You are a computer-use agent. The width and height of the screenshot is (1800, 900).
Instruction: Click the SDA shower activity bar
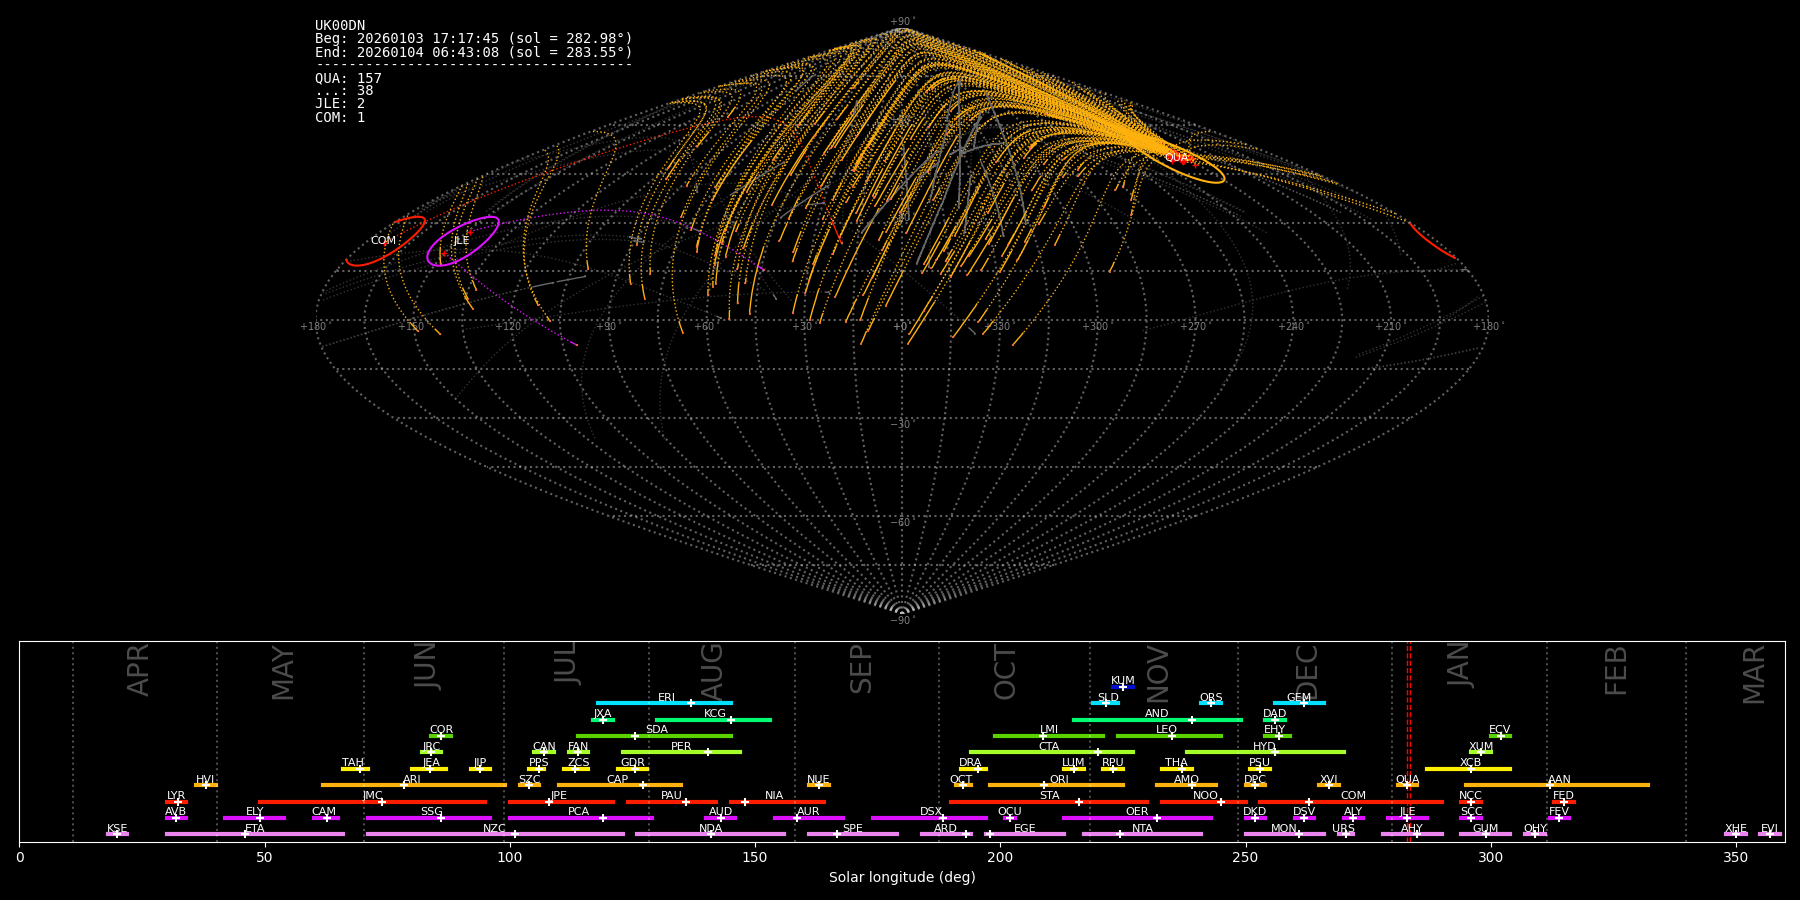(654, 736)
